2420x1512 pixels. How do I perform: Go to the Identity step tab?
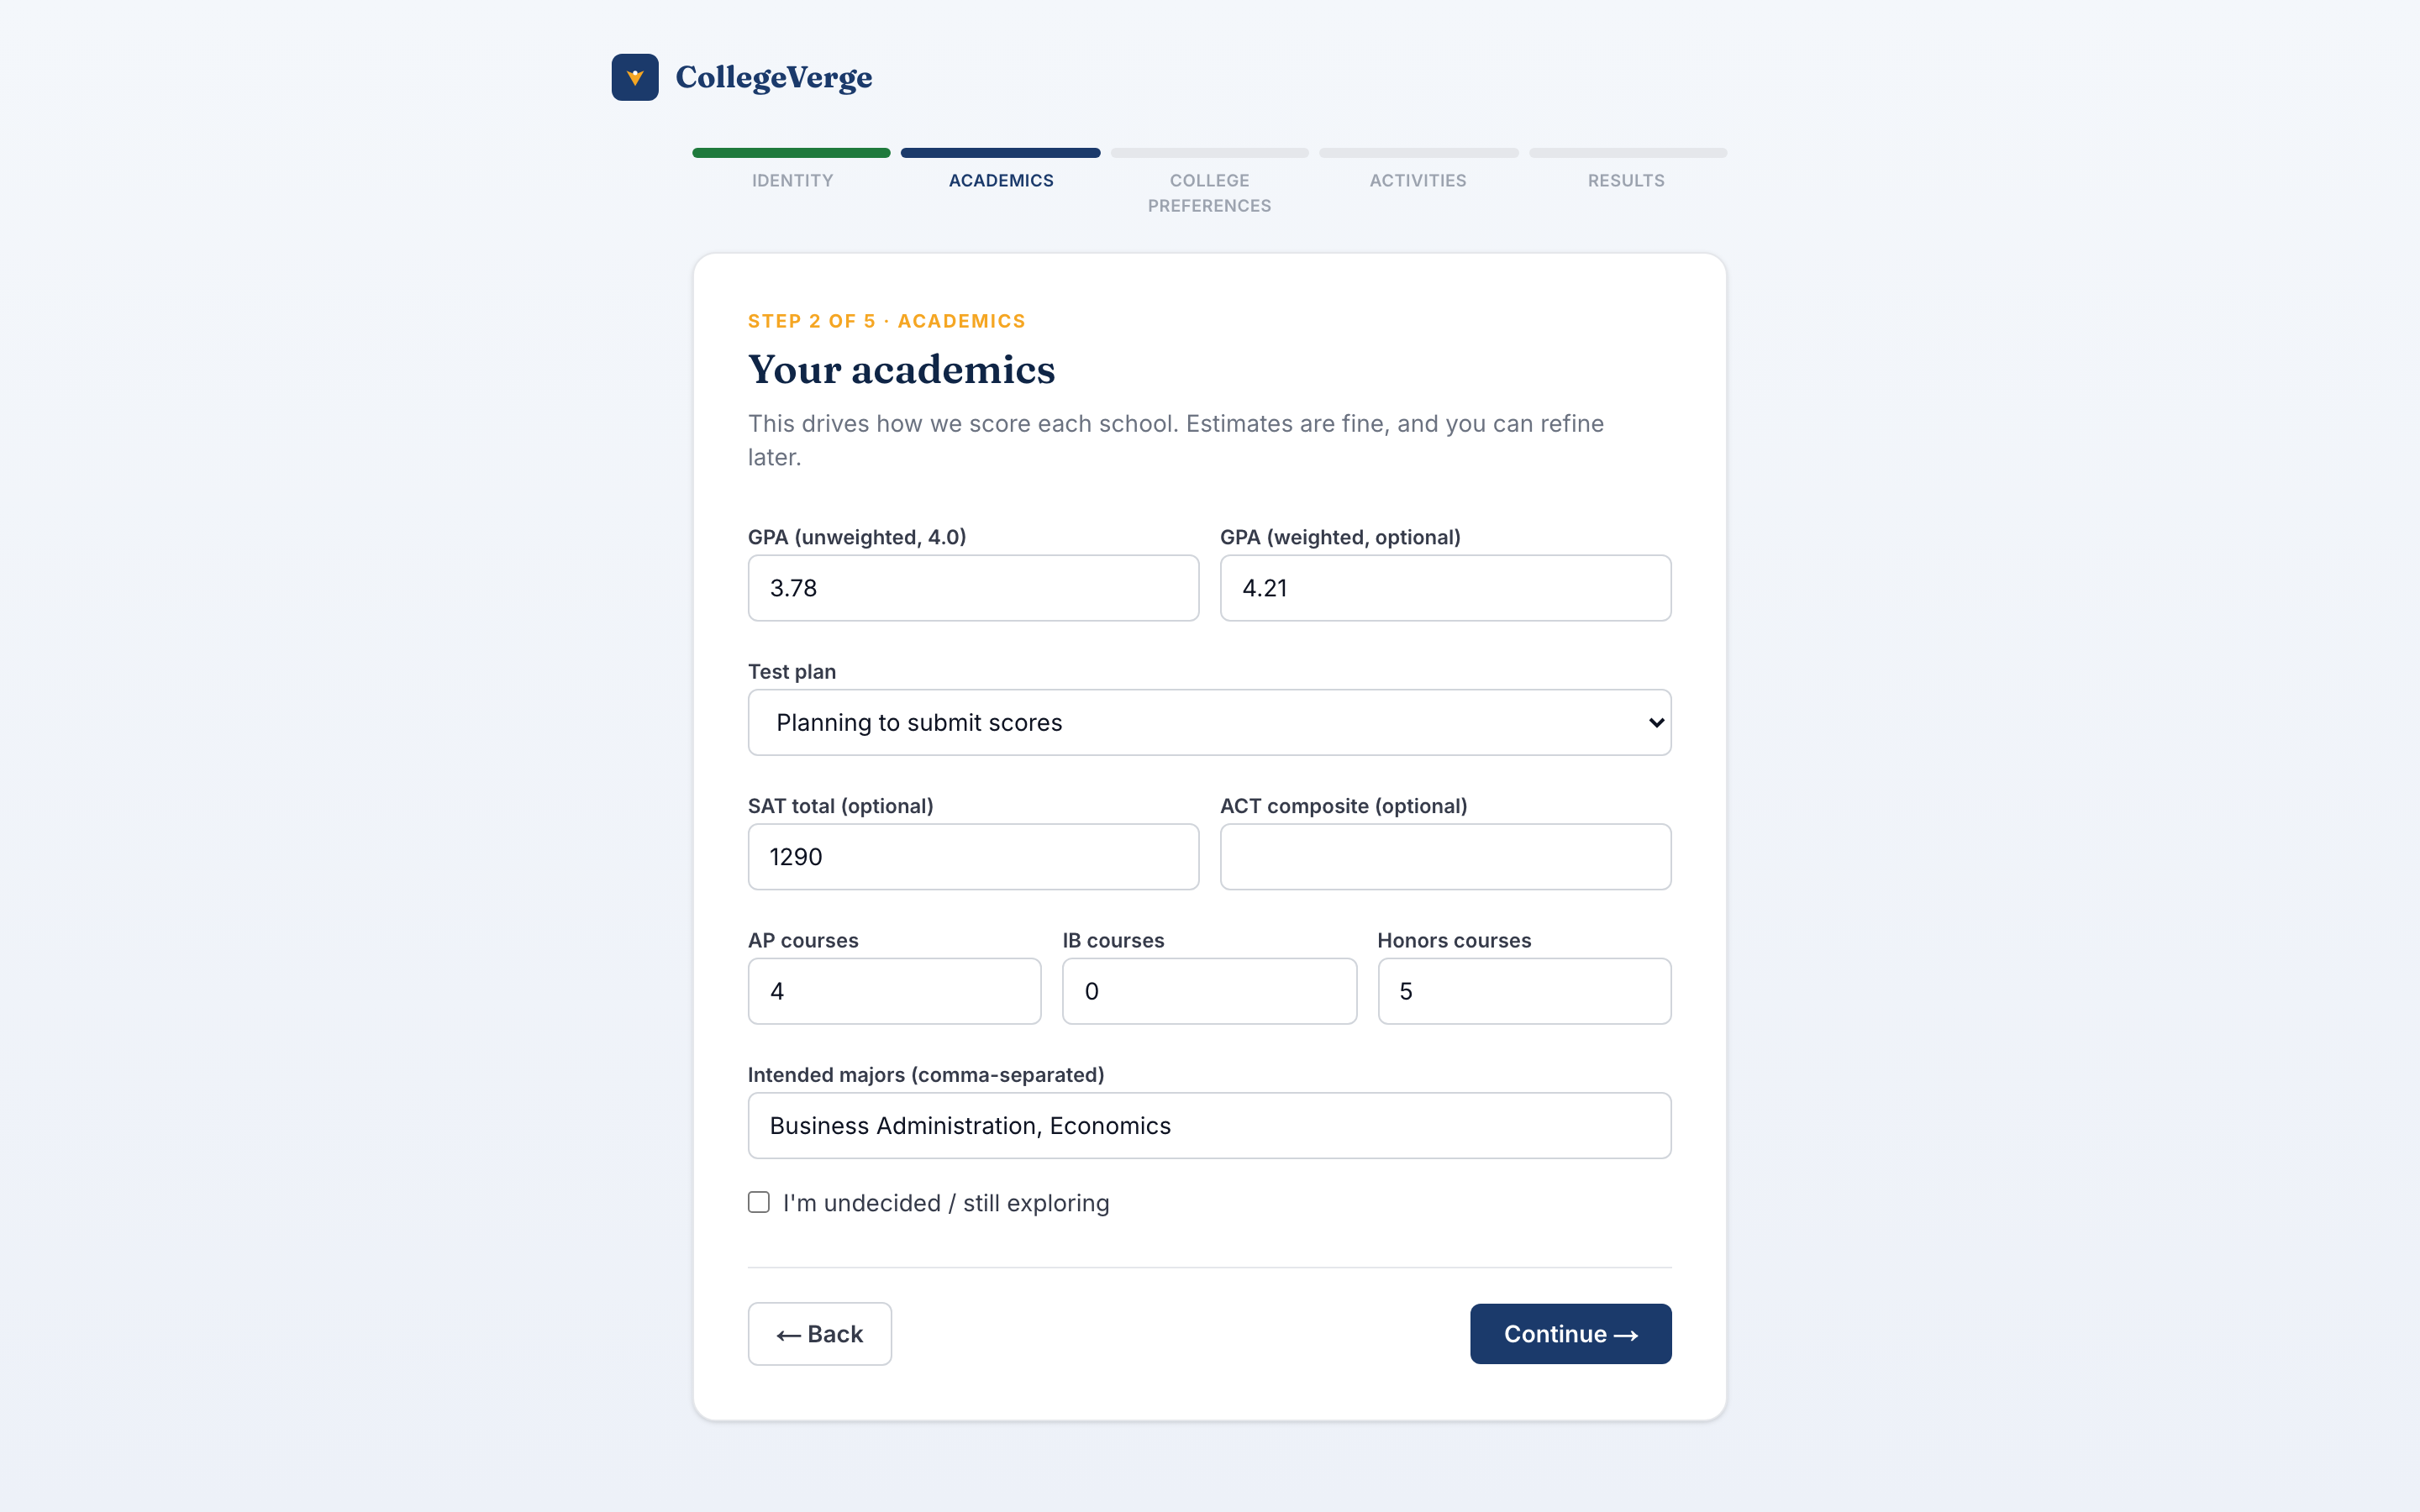[x=792, y=180]
